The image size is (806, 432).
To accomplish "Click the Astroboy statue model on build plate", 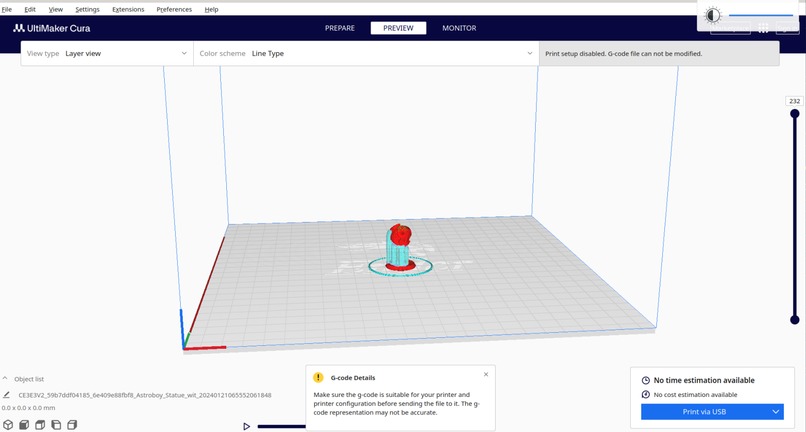I will coord(399,248).
